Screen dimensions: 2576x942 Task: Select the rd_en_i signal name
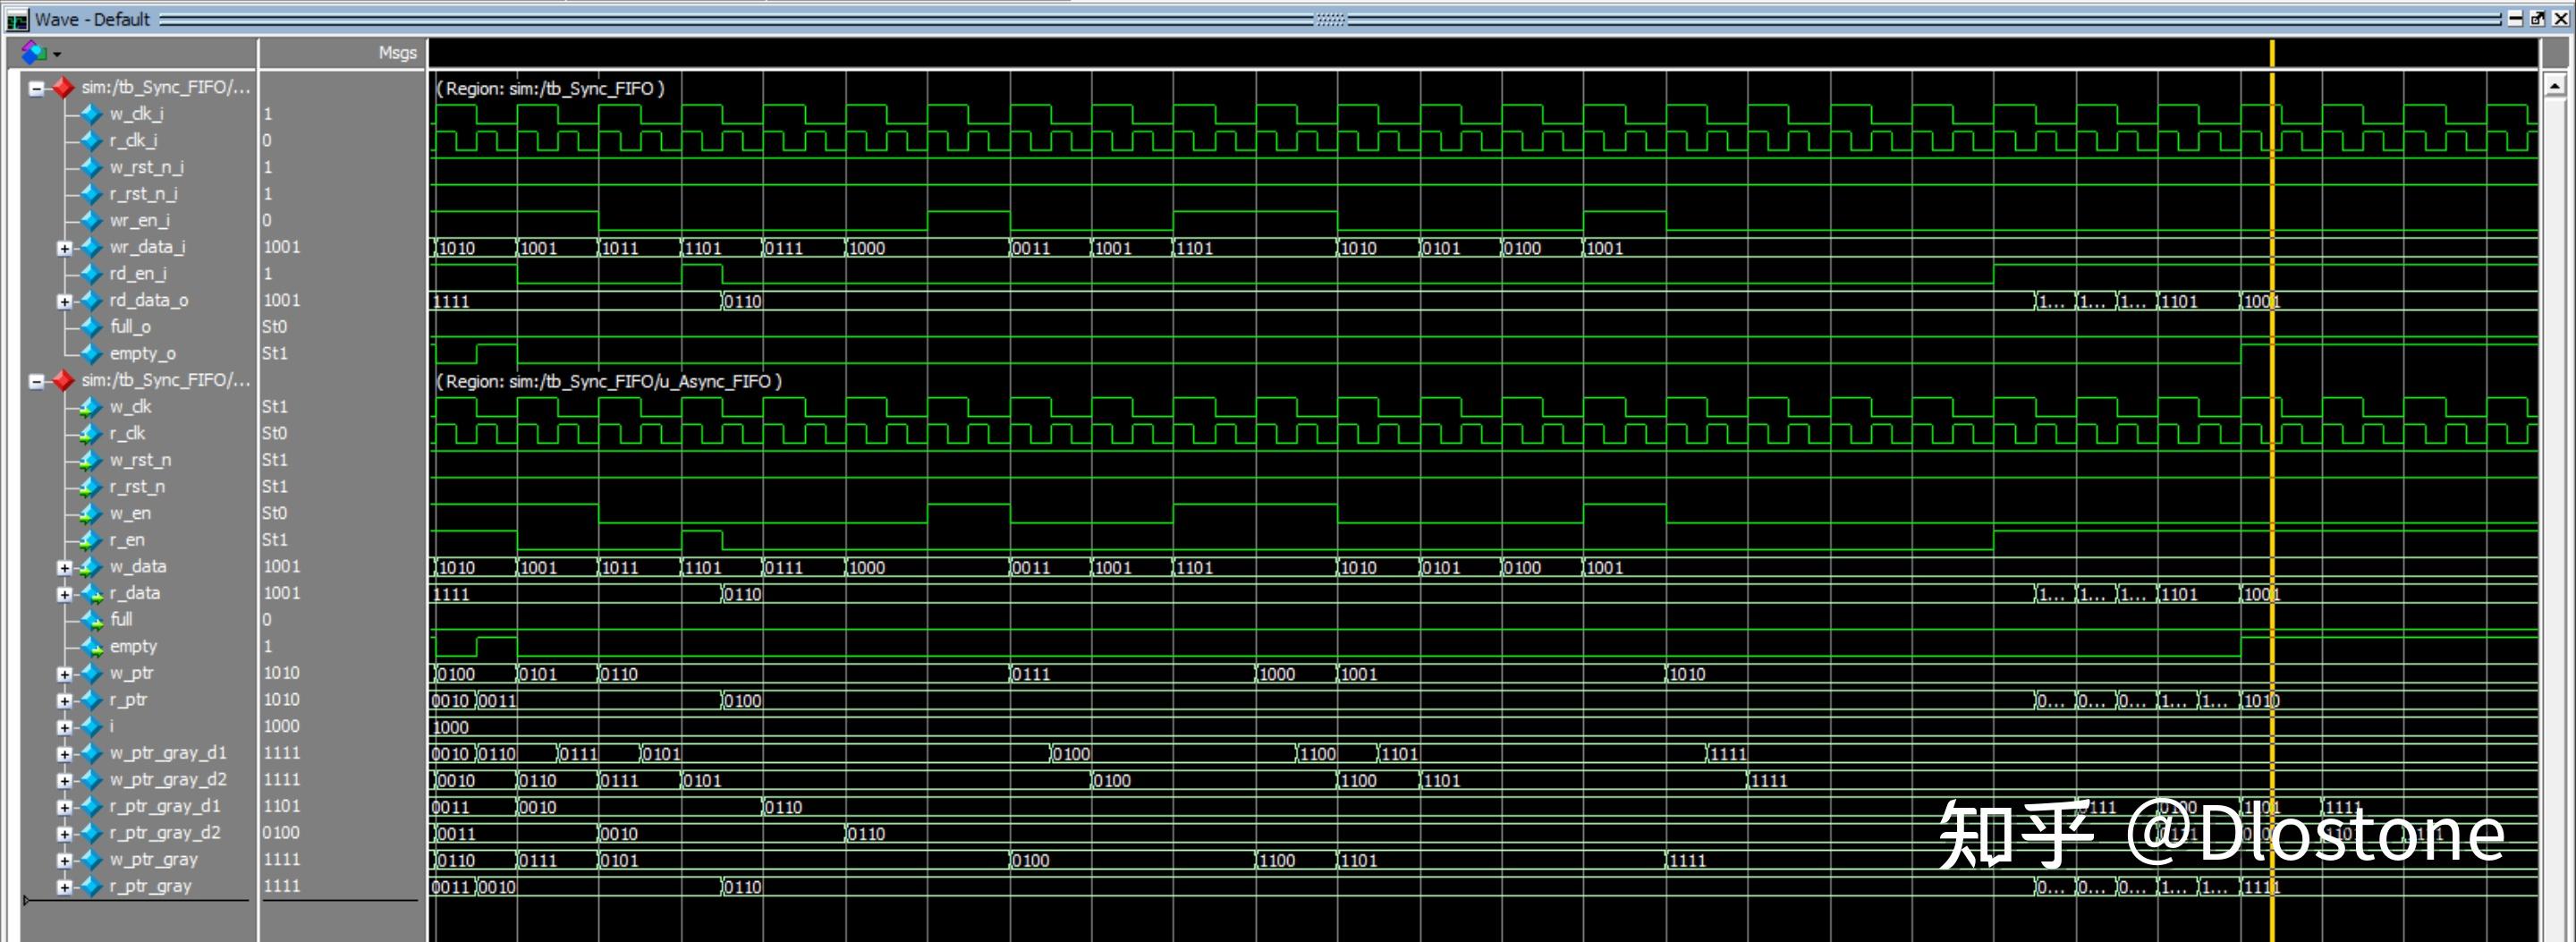tap(138, 273)
